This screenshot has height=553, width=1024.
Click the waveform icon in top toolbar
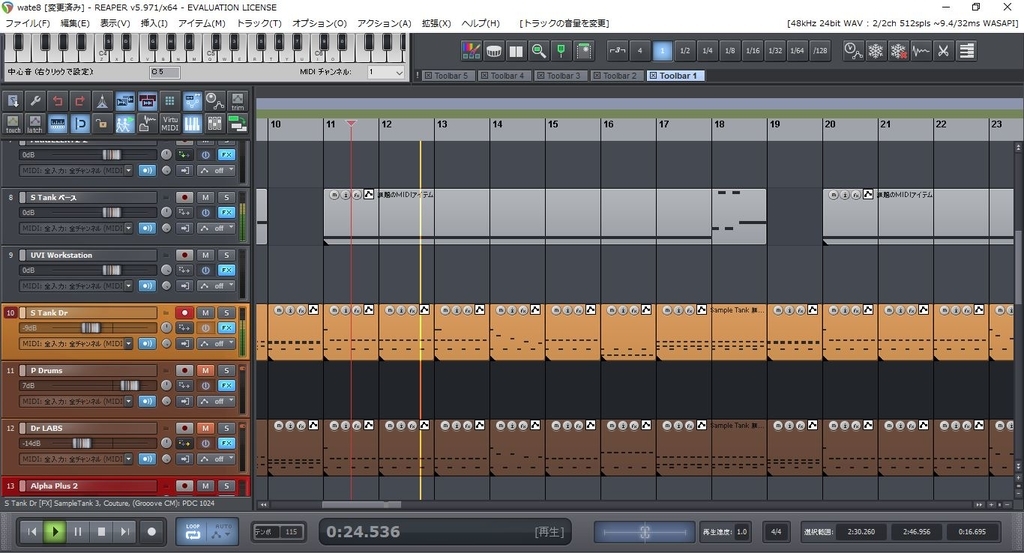click(x=921, y=50)
